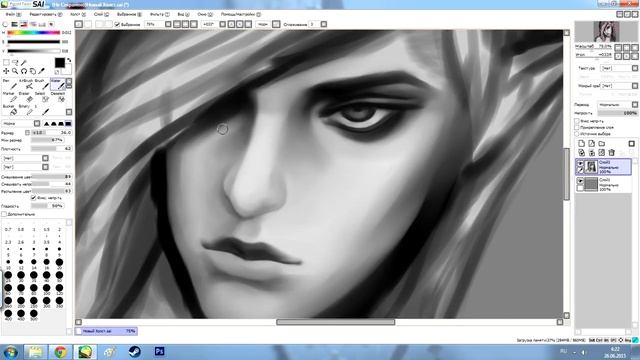
Task: Open the Window menu
Action: click(x=205, y=14)
